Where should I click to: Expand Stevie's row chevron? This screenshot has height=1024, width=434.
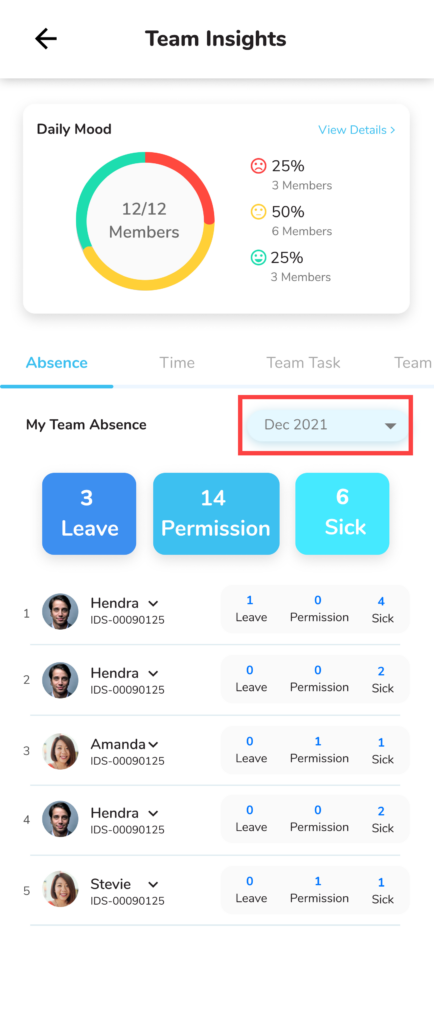(x=153, y=885)
